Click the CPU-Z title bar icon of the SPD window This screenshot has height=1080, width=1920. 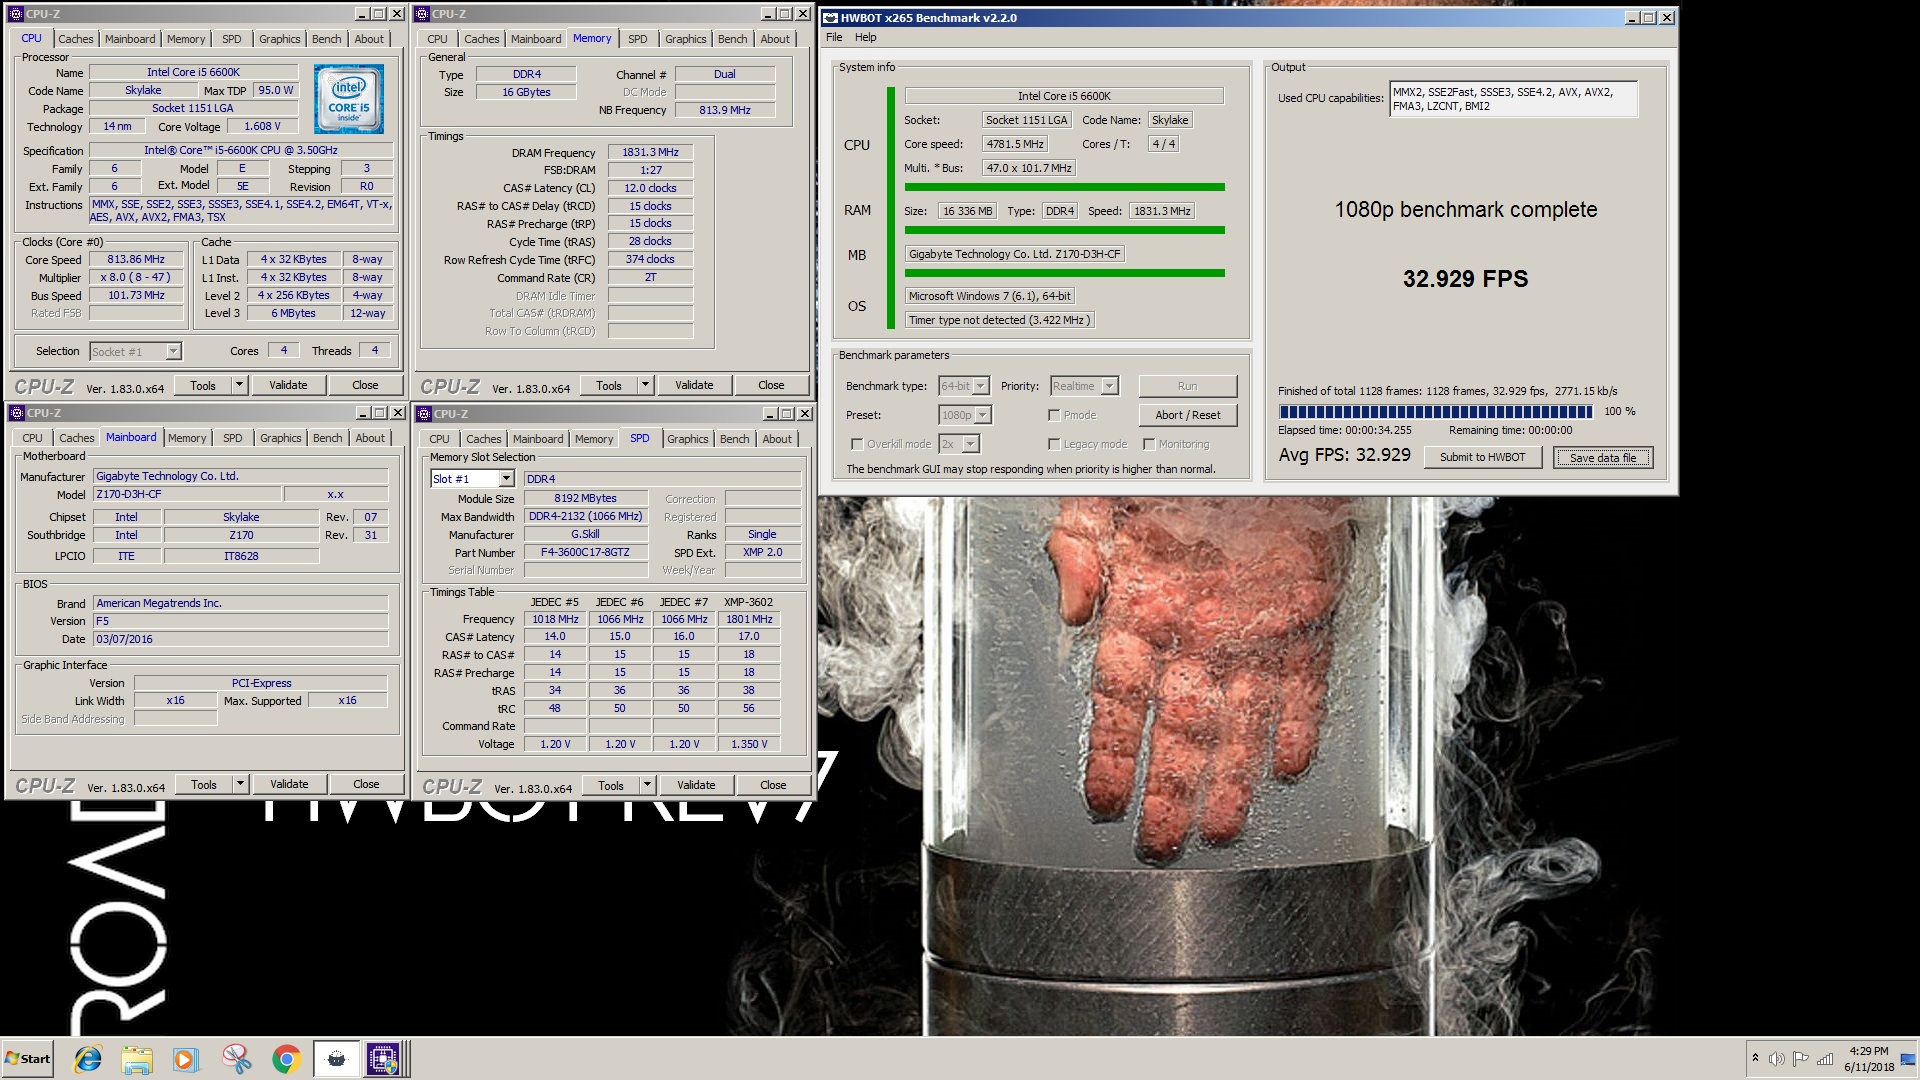[x=424, y=414]
